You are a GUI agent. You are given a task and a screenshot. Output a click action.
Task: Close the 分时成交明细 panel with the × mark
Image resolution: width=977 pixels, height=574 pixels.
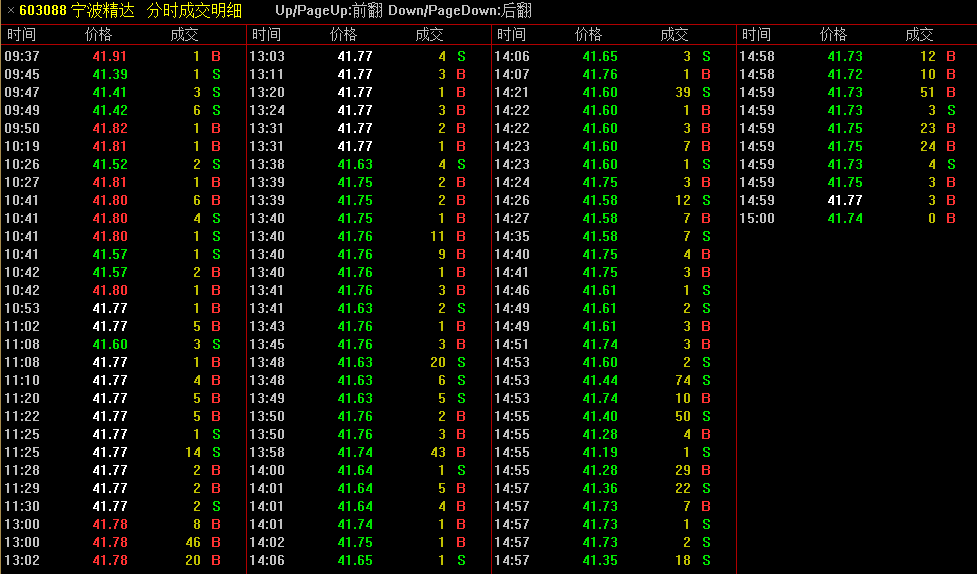[11, 11]
